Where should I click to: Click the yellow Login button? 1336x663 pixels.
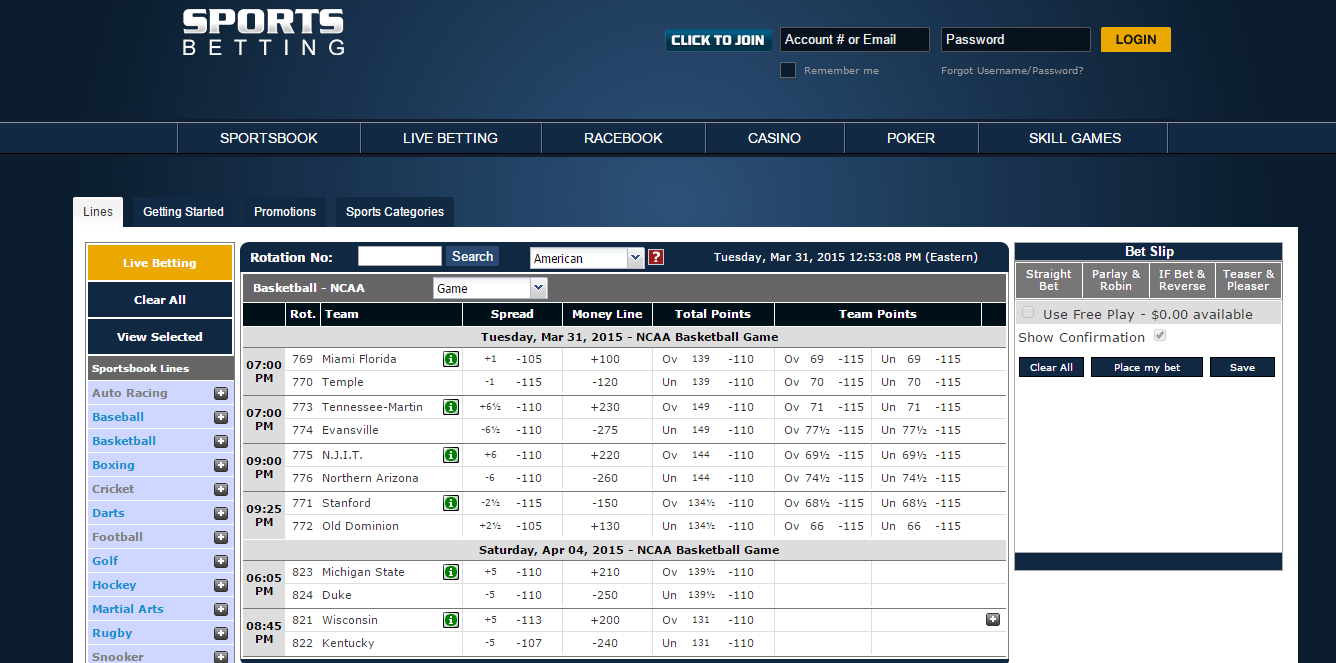[x=1136, y=40]
